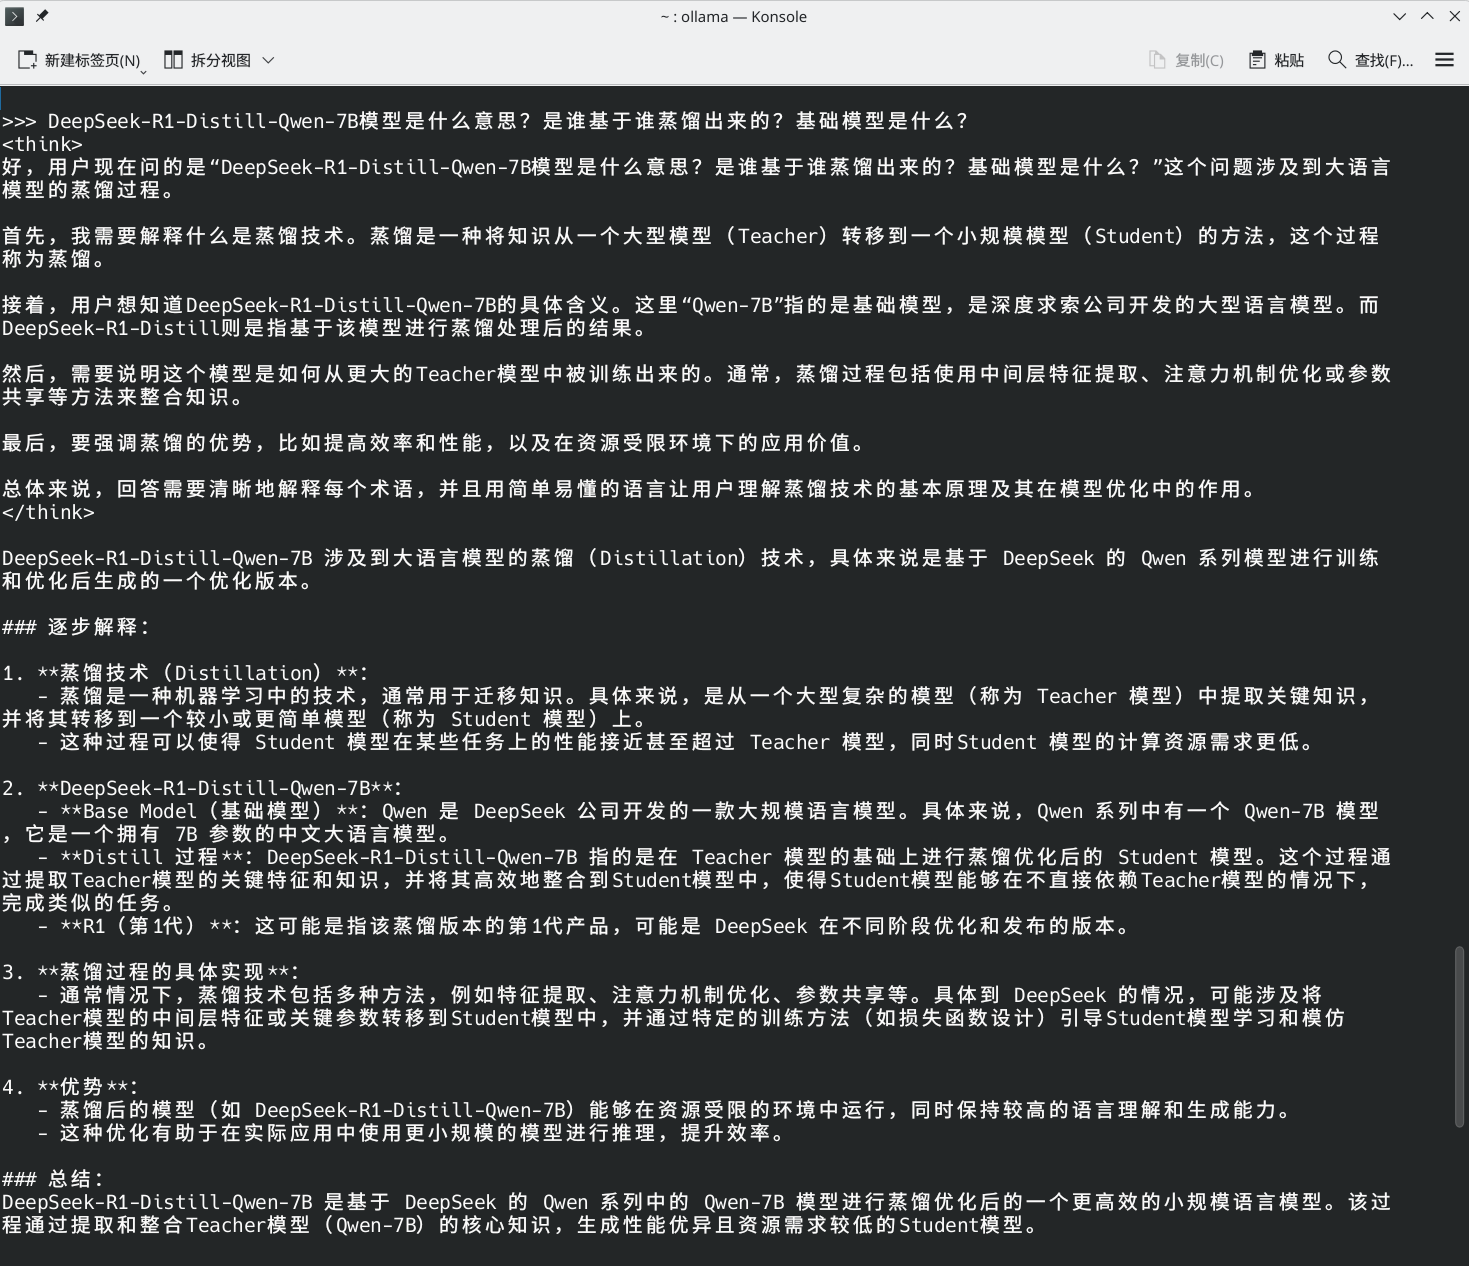Image resolution: width=1469 pixels, height=1266 pixels.
Task: Click the 粘贴 paste button
Action: pos(1276,60)
